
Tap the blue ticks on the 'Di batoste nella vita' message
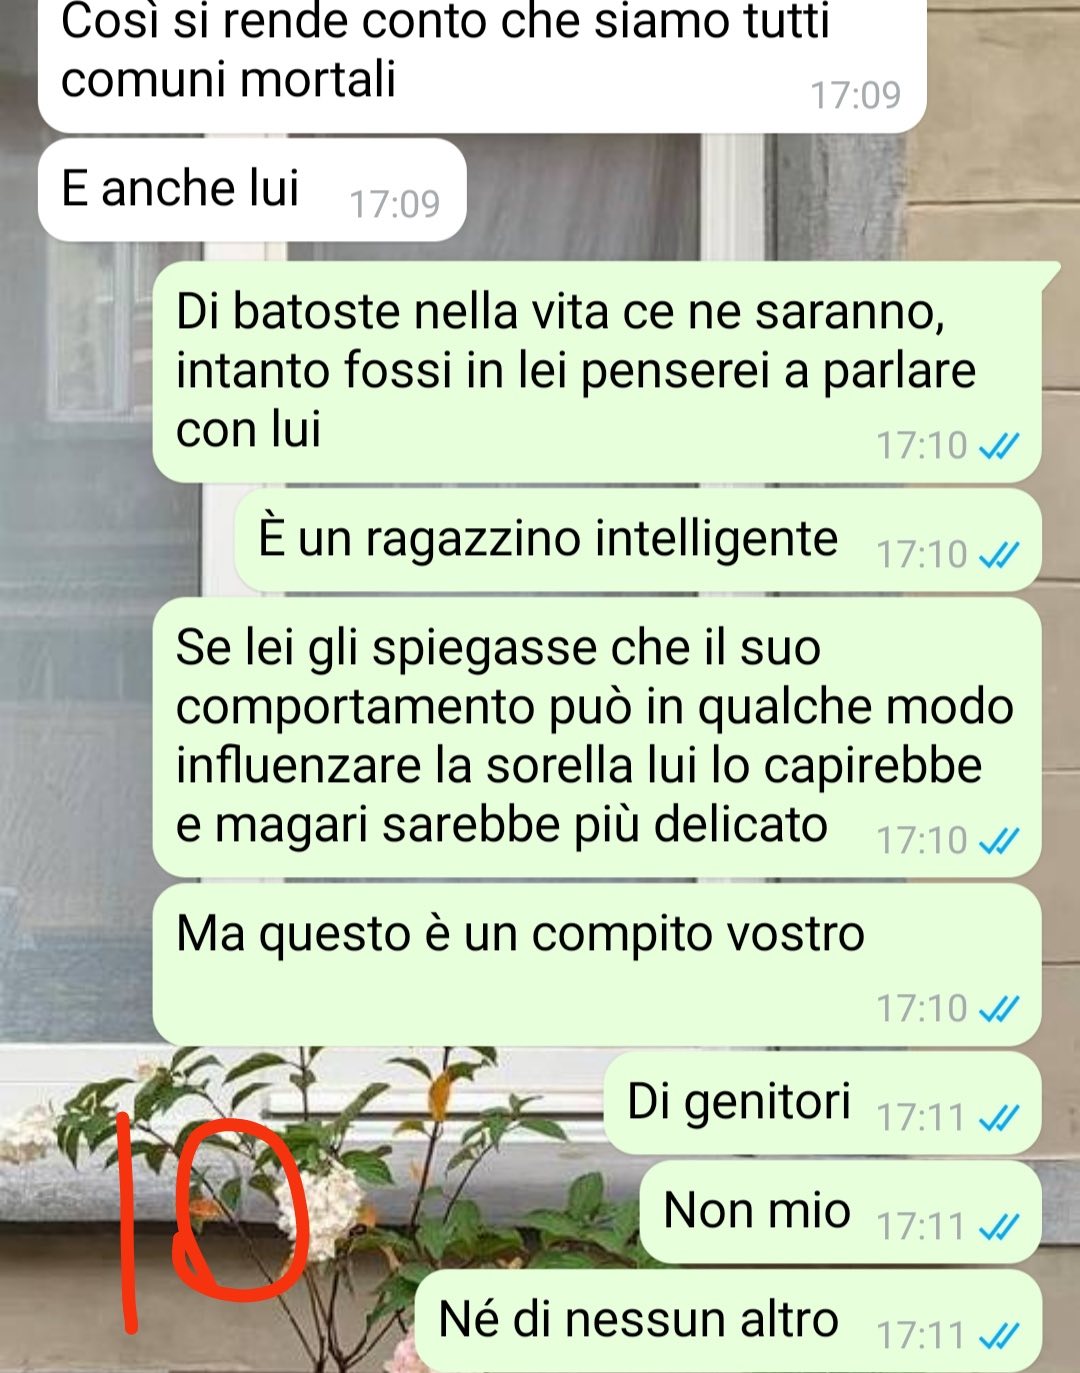click(x=998, y=446)
